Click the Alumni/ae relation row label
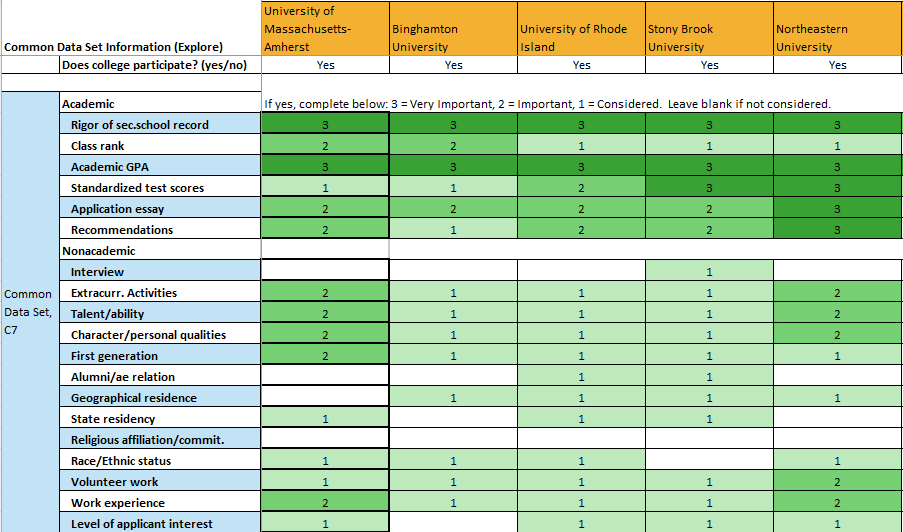Screen dimensions: 903x532 pyautogui.click(x=160, y=377)
